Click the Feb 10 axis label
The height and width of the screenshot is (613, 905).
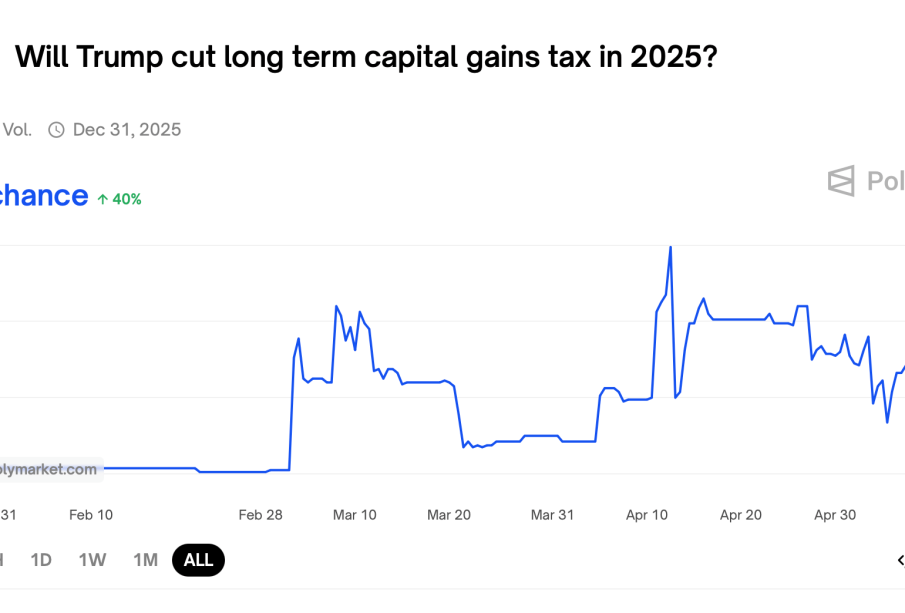tap(91, 515)
